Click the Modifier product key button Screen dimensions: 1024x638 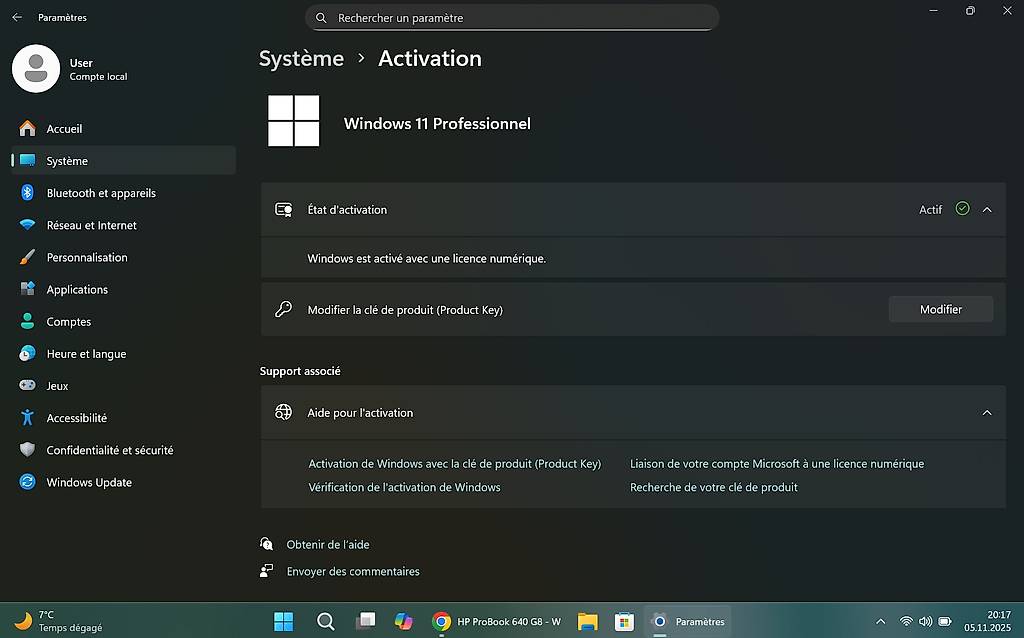[940, 310]
